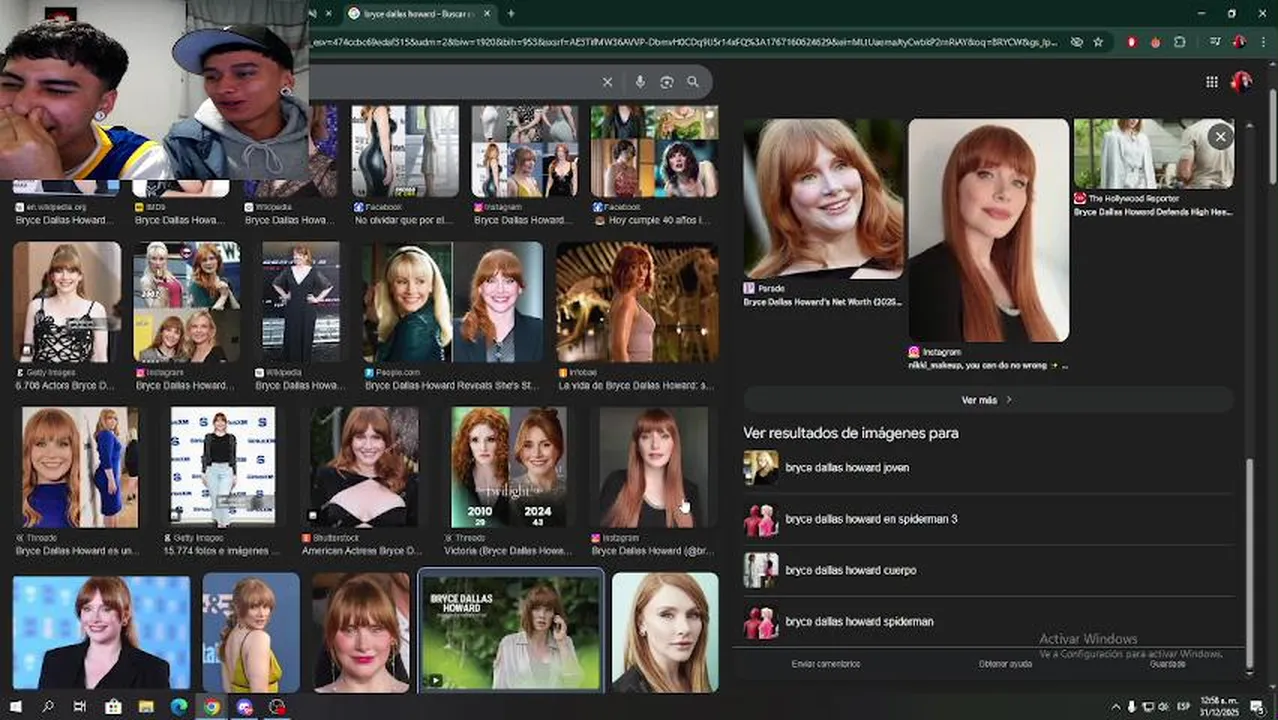The height and width of the screenshot is (720, 1278).
Task: Open the Google apps grid
Action: tap(1211, 82)
